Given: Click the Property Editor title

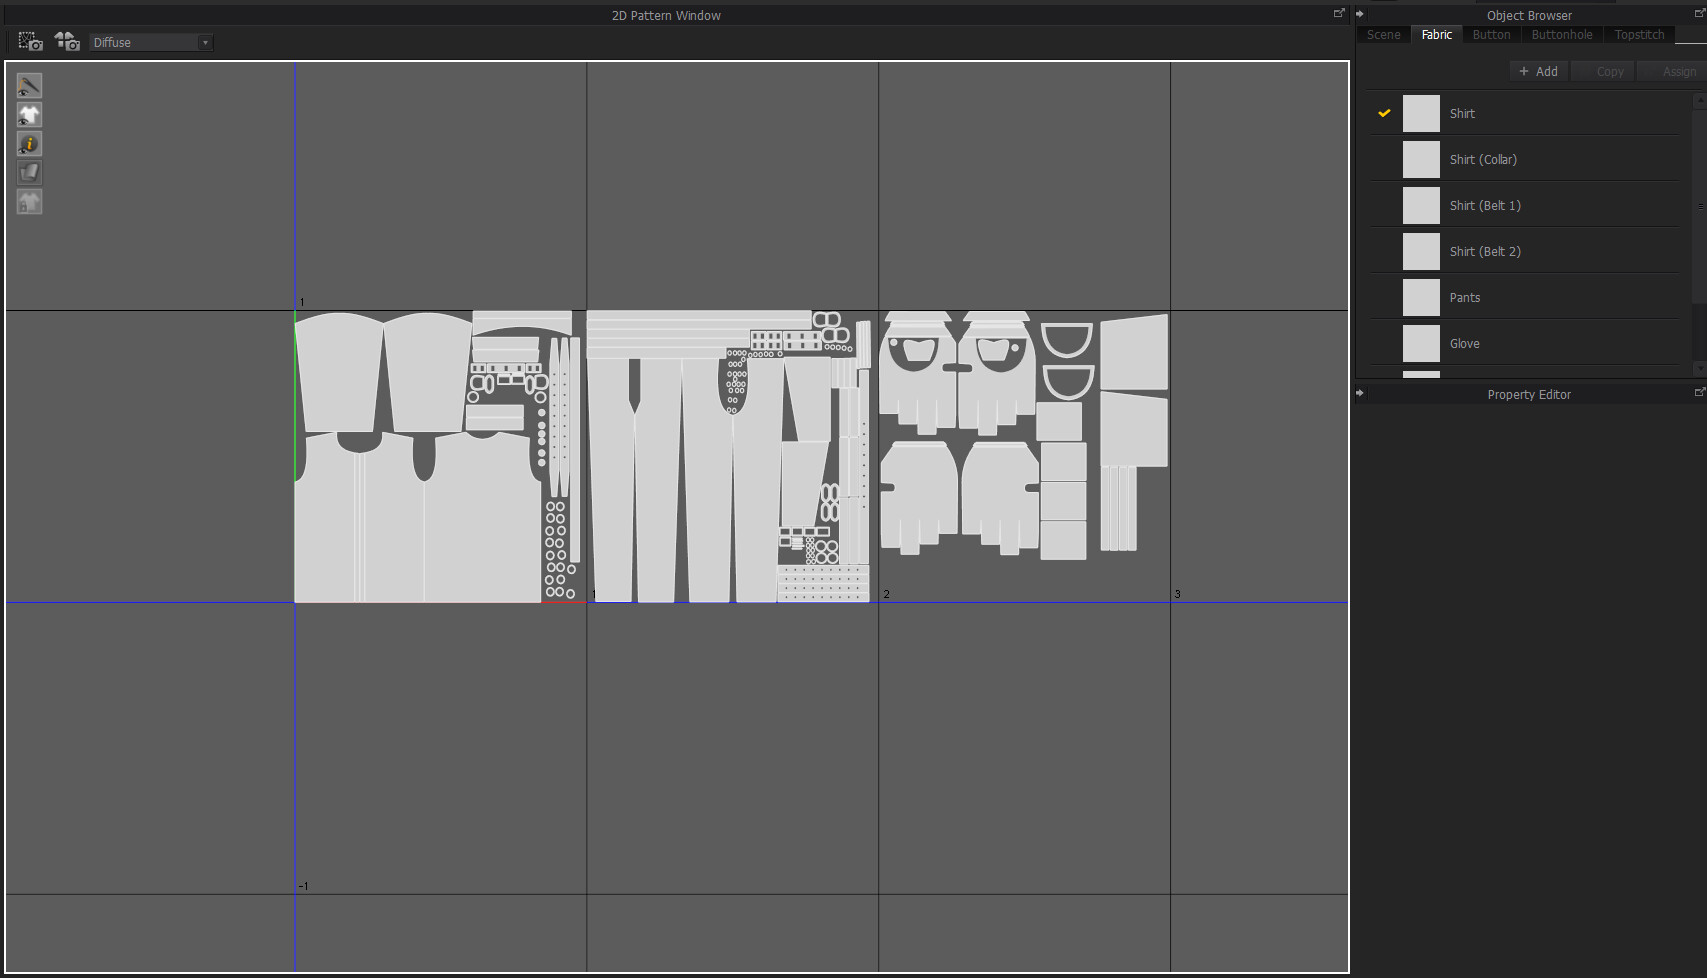Looking at the screenshot, I should 1529,394.
